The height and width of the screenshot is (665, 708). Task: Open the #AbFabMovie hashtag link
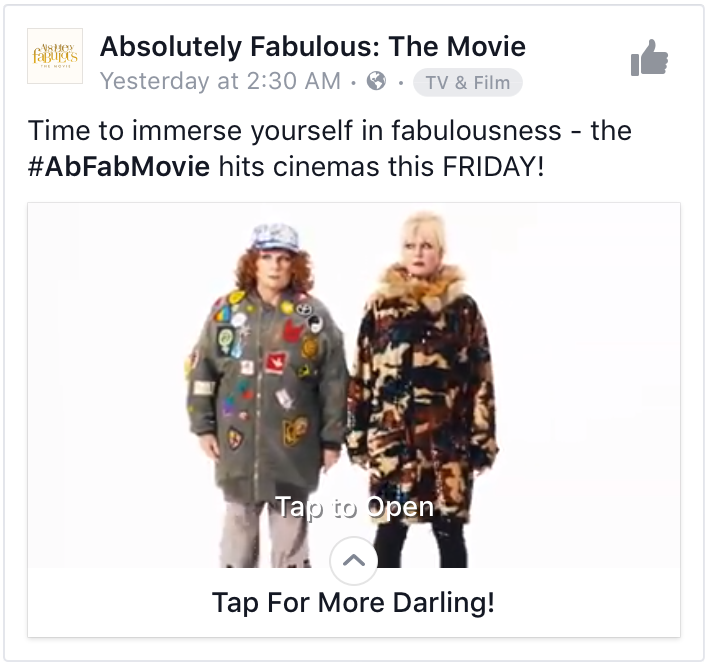click(x=119, y=167)
